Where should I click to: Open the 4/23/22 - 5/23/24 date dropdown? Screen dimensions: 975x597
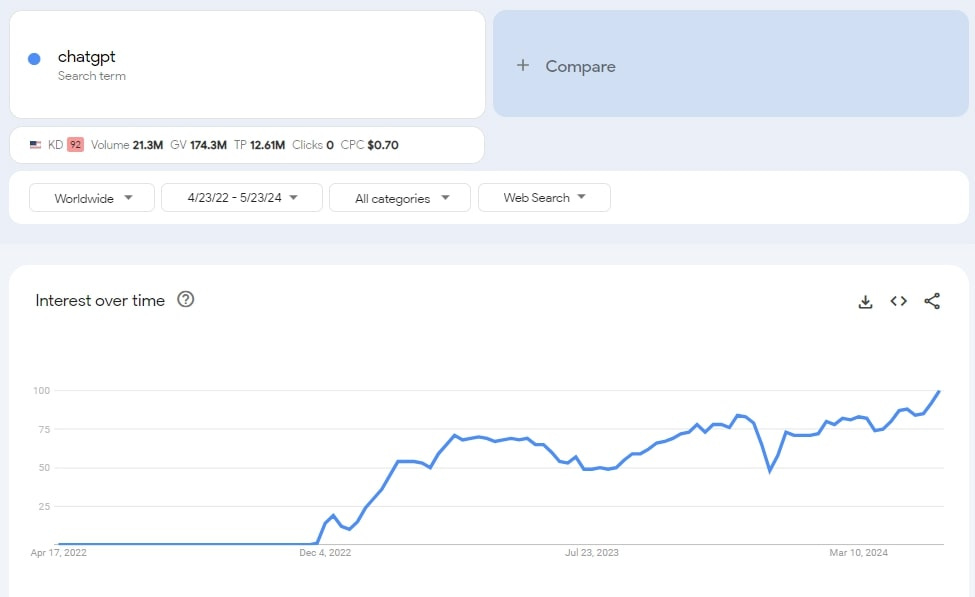click(x=242, y=198)
